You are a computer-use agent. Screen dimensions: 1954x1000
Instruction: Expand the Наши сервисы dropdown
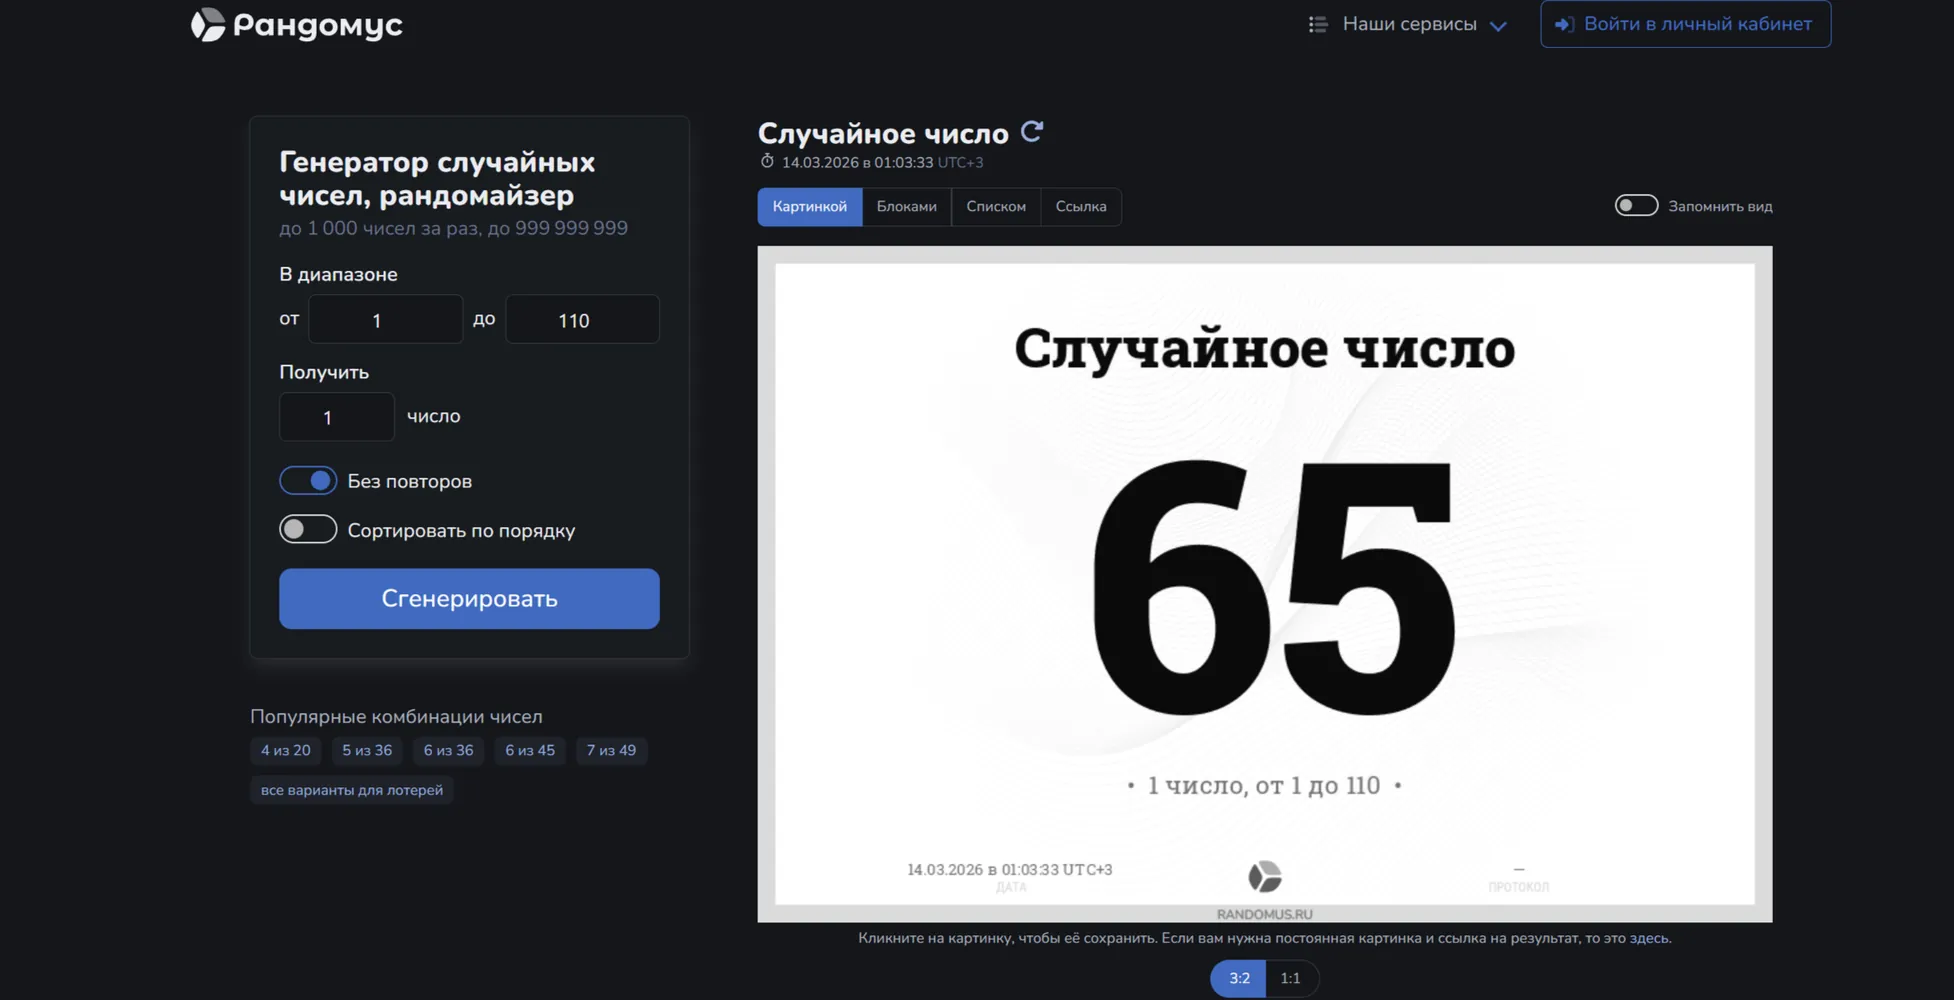tap(1408, 24)
